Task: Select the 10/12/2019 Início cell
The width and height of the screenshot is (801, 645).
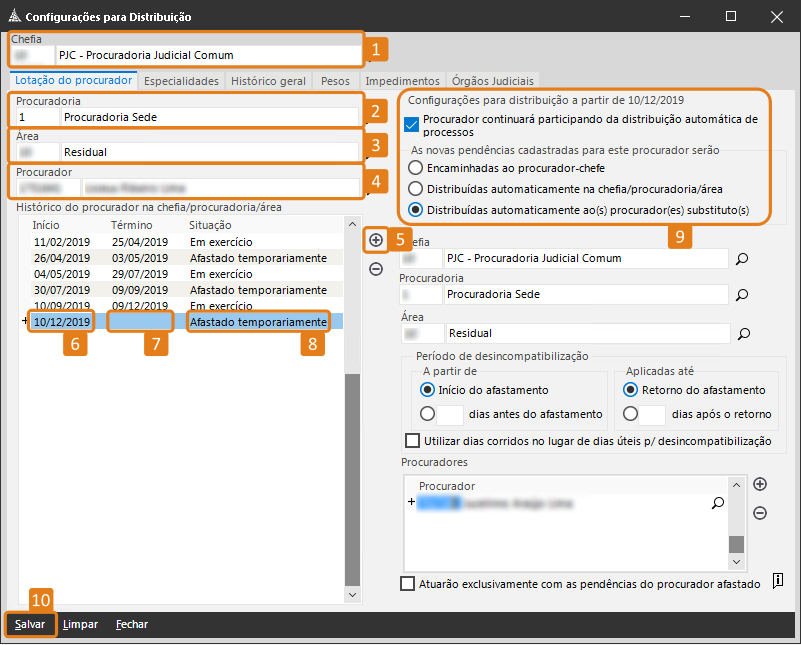Action: [x=62, y=322]
